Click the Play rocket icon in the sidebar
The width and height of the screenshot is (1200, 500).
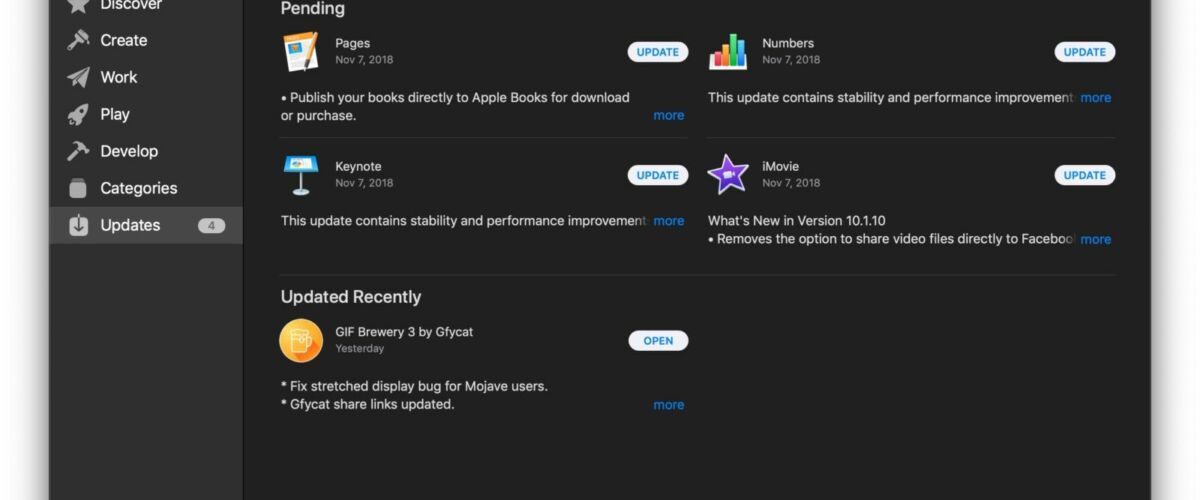click(x=78, y=114)
